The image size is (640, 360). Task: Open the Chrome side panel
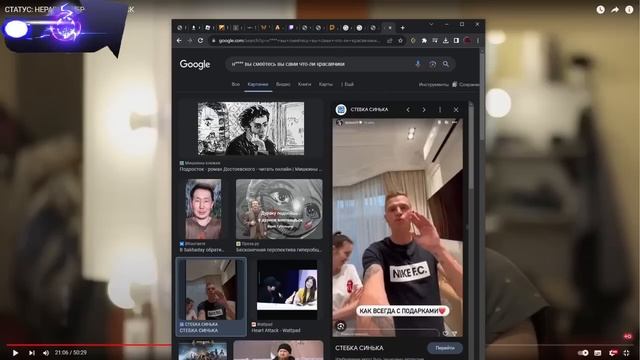coord(456,40)
